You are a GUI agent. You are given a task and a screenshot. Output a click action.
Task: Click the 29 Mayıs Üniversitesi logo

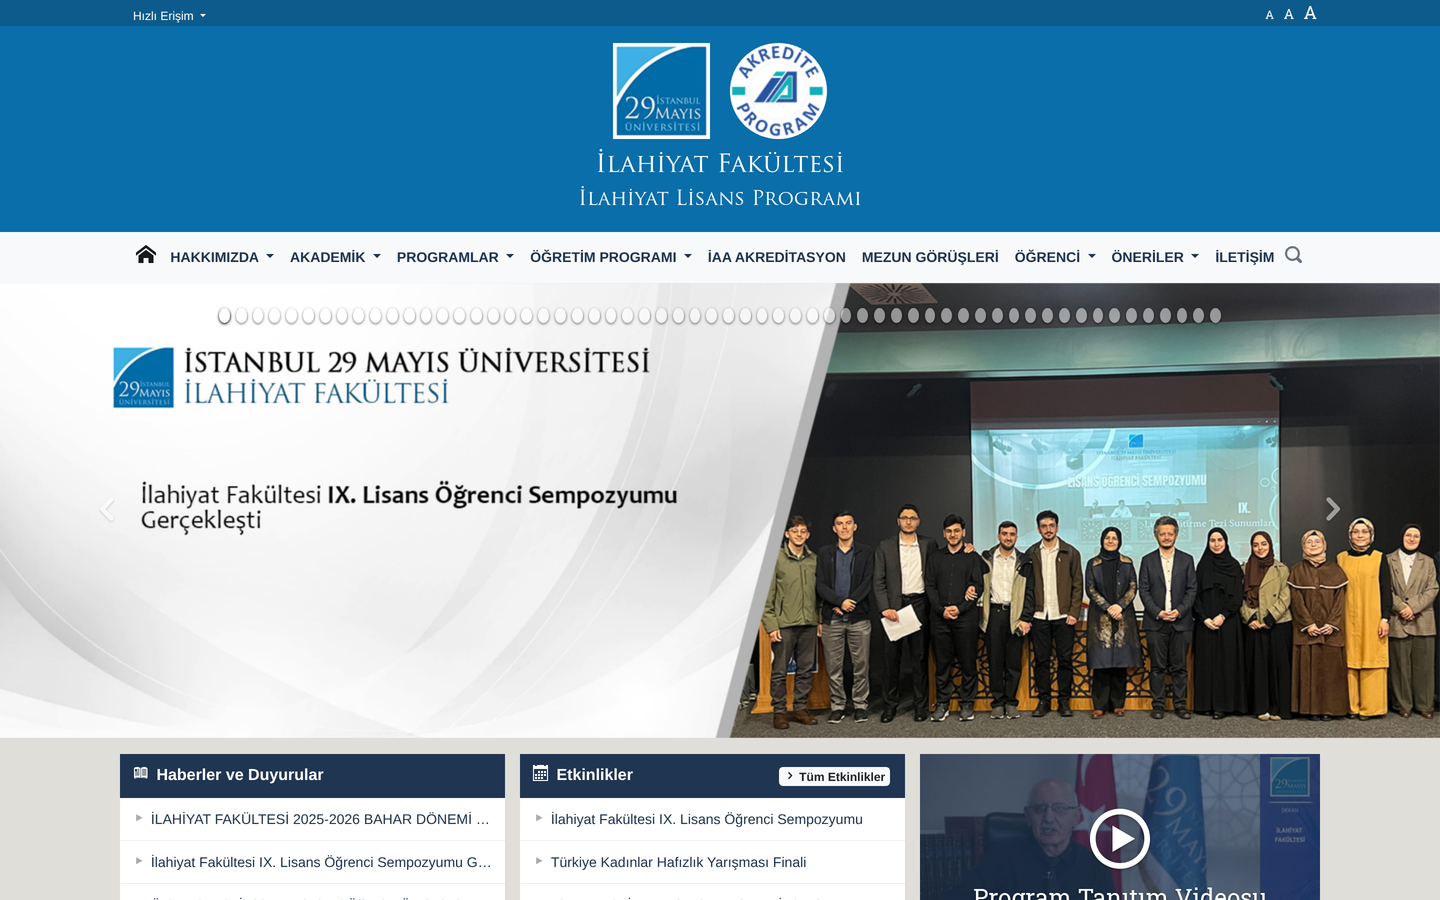coord(661,91)
